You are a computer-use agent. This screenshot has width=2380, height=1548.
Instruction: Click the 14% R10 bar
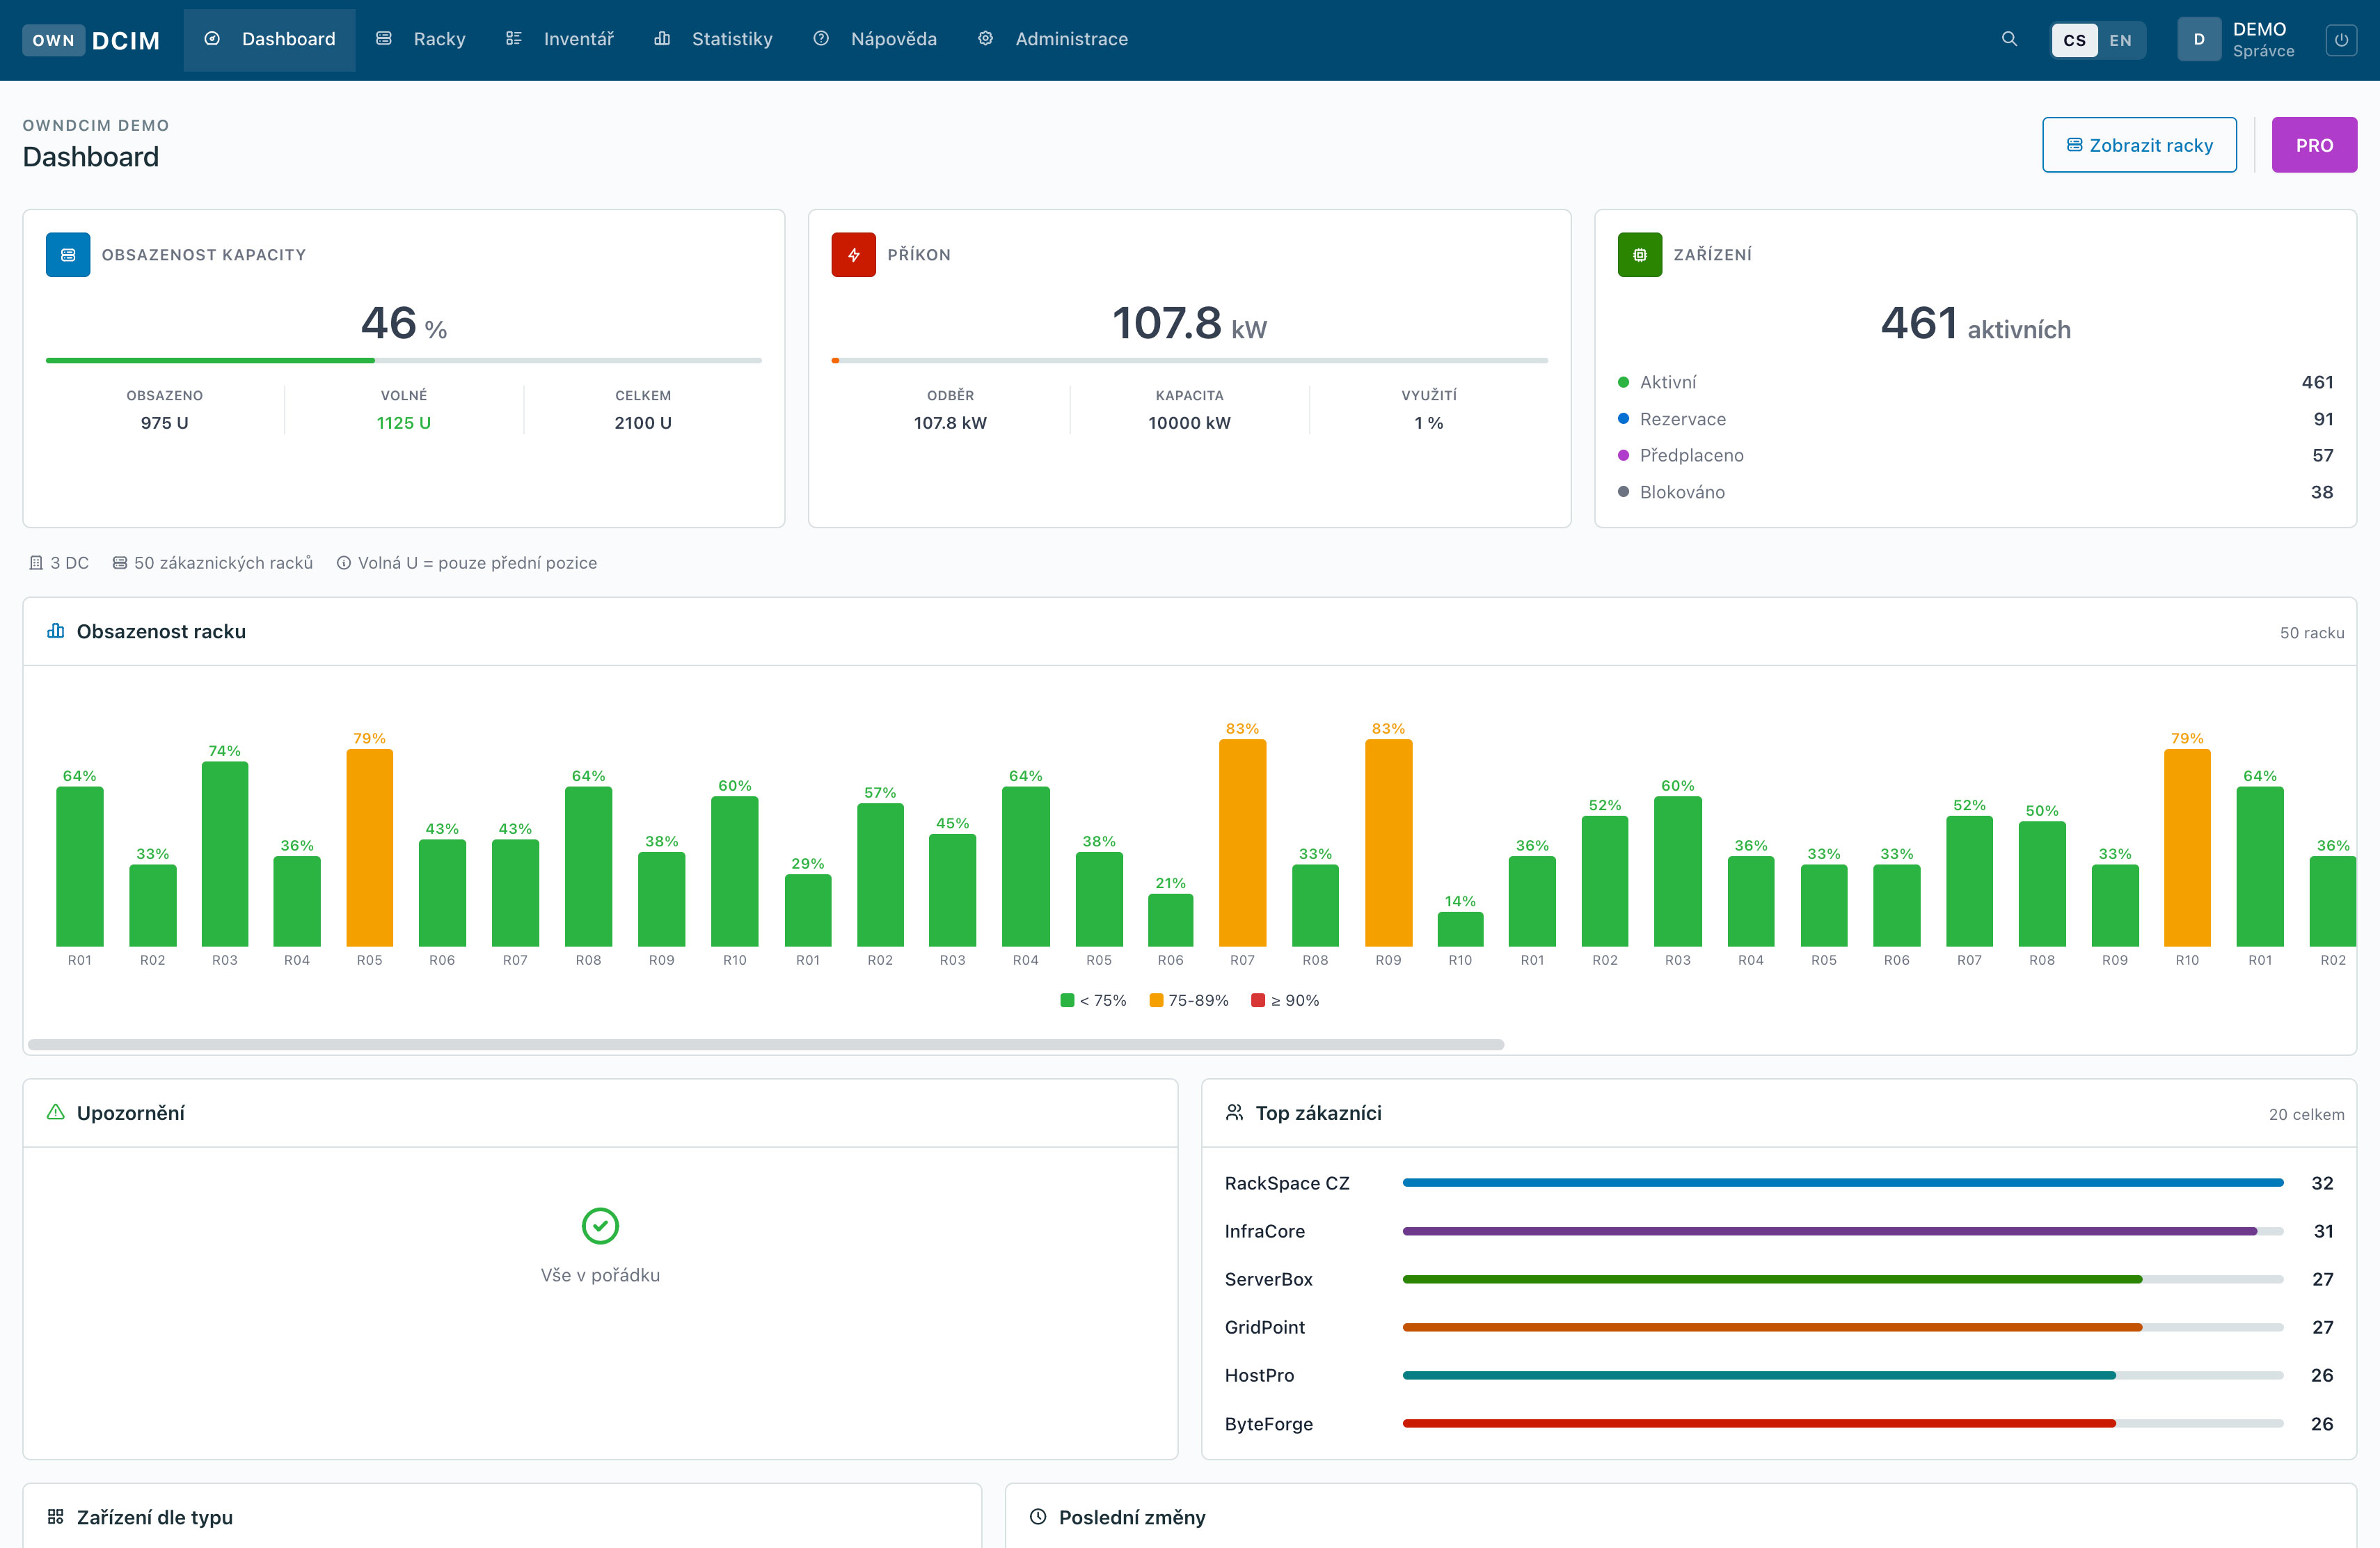click(1460, 928)
